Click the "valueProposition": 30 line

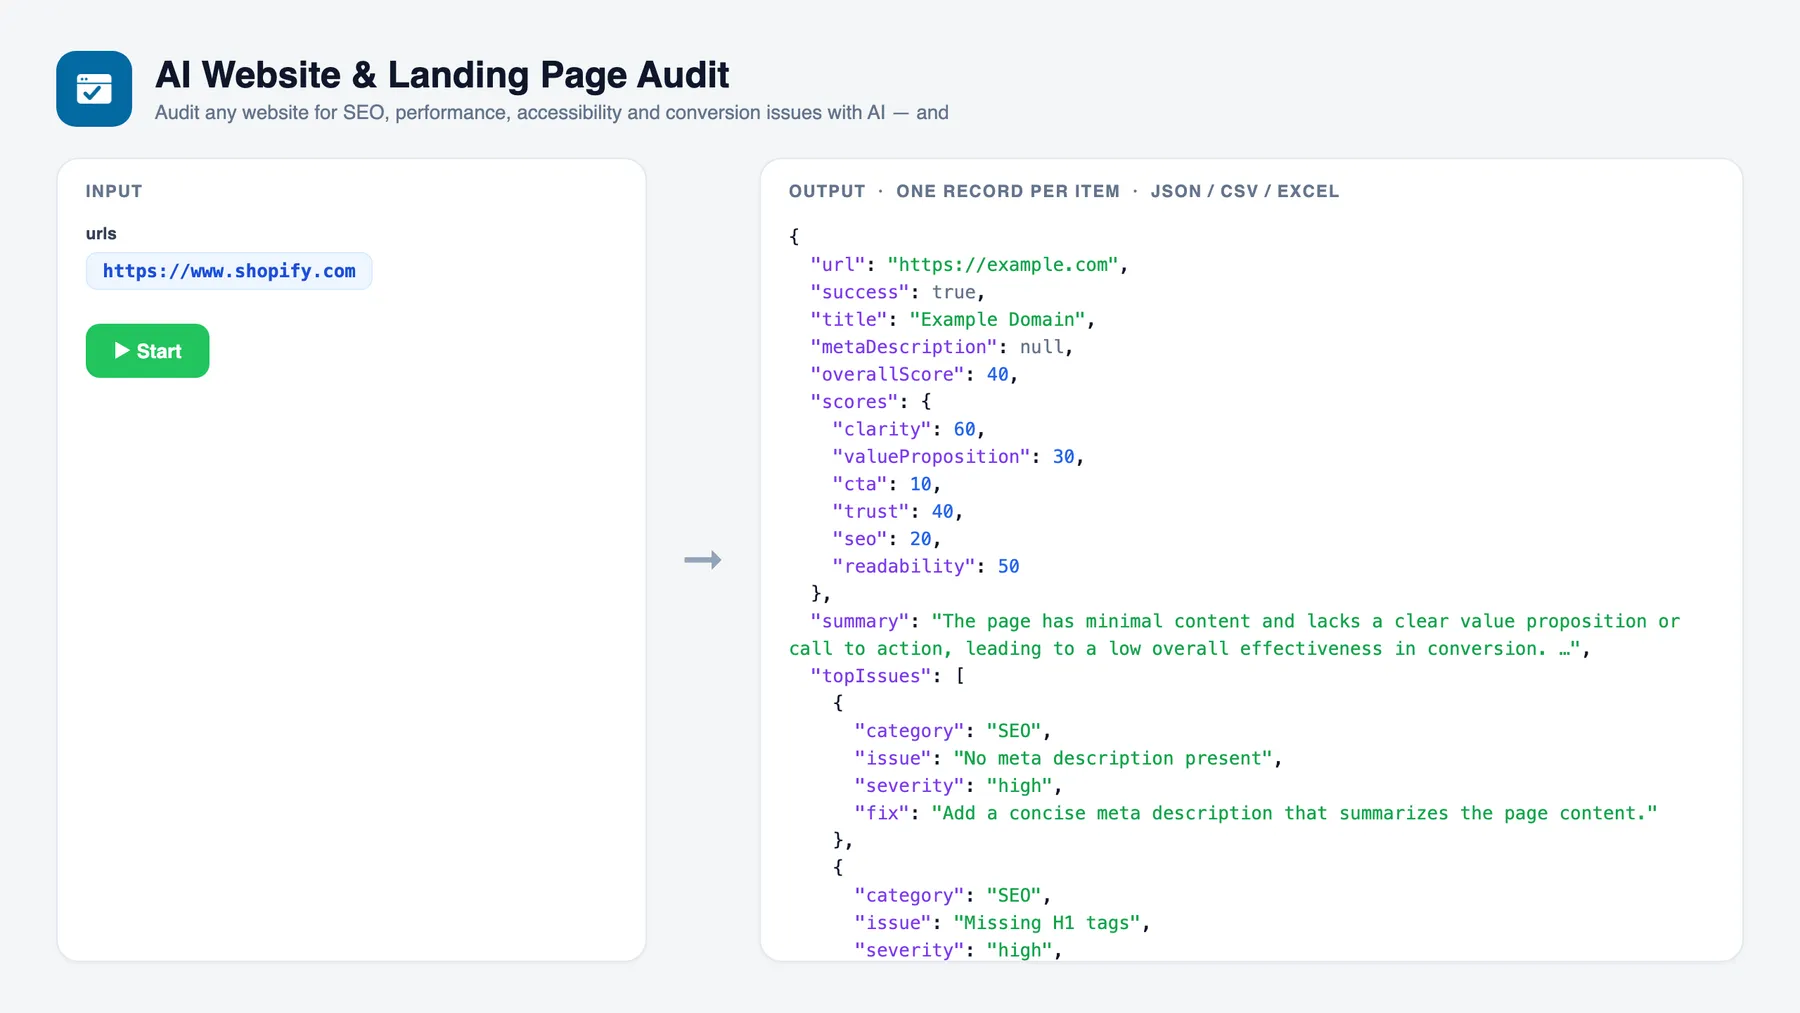[x=958, y=457]
